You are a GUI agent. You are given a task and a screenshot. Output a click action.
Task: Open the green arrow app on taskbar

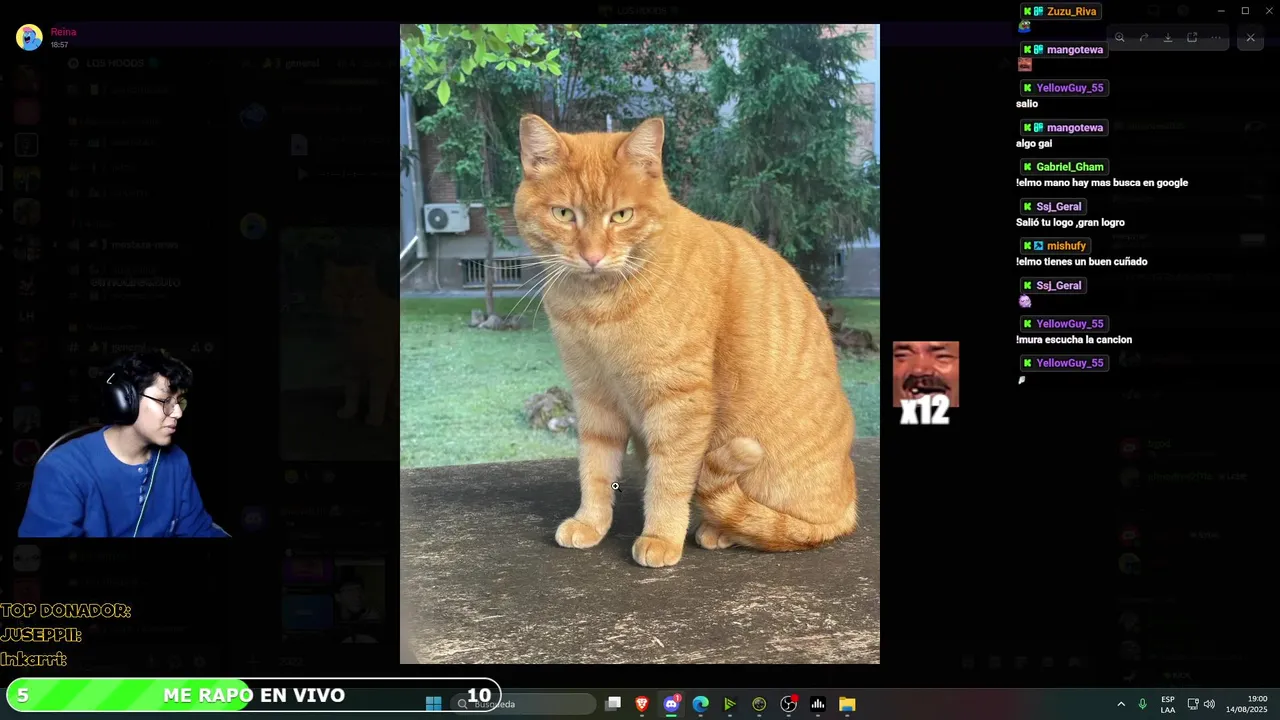pyautogui.click(x=730, y=704)
